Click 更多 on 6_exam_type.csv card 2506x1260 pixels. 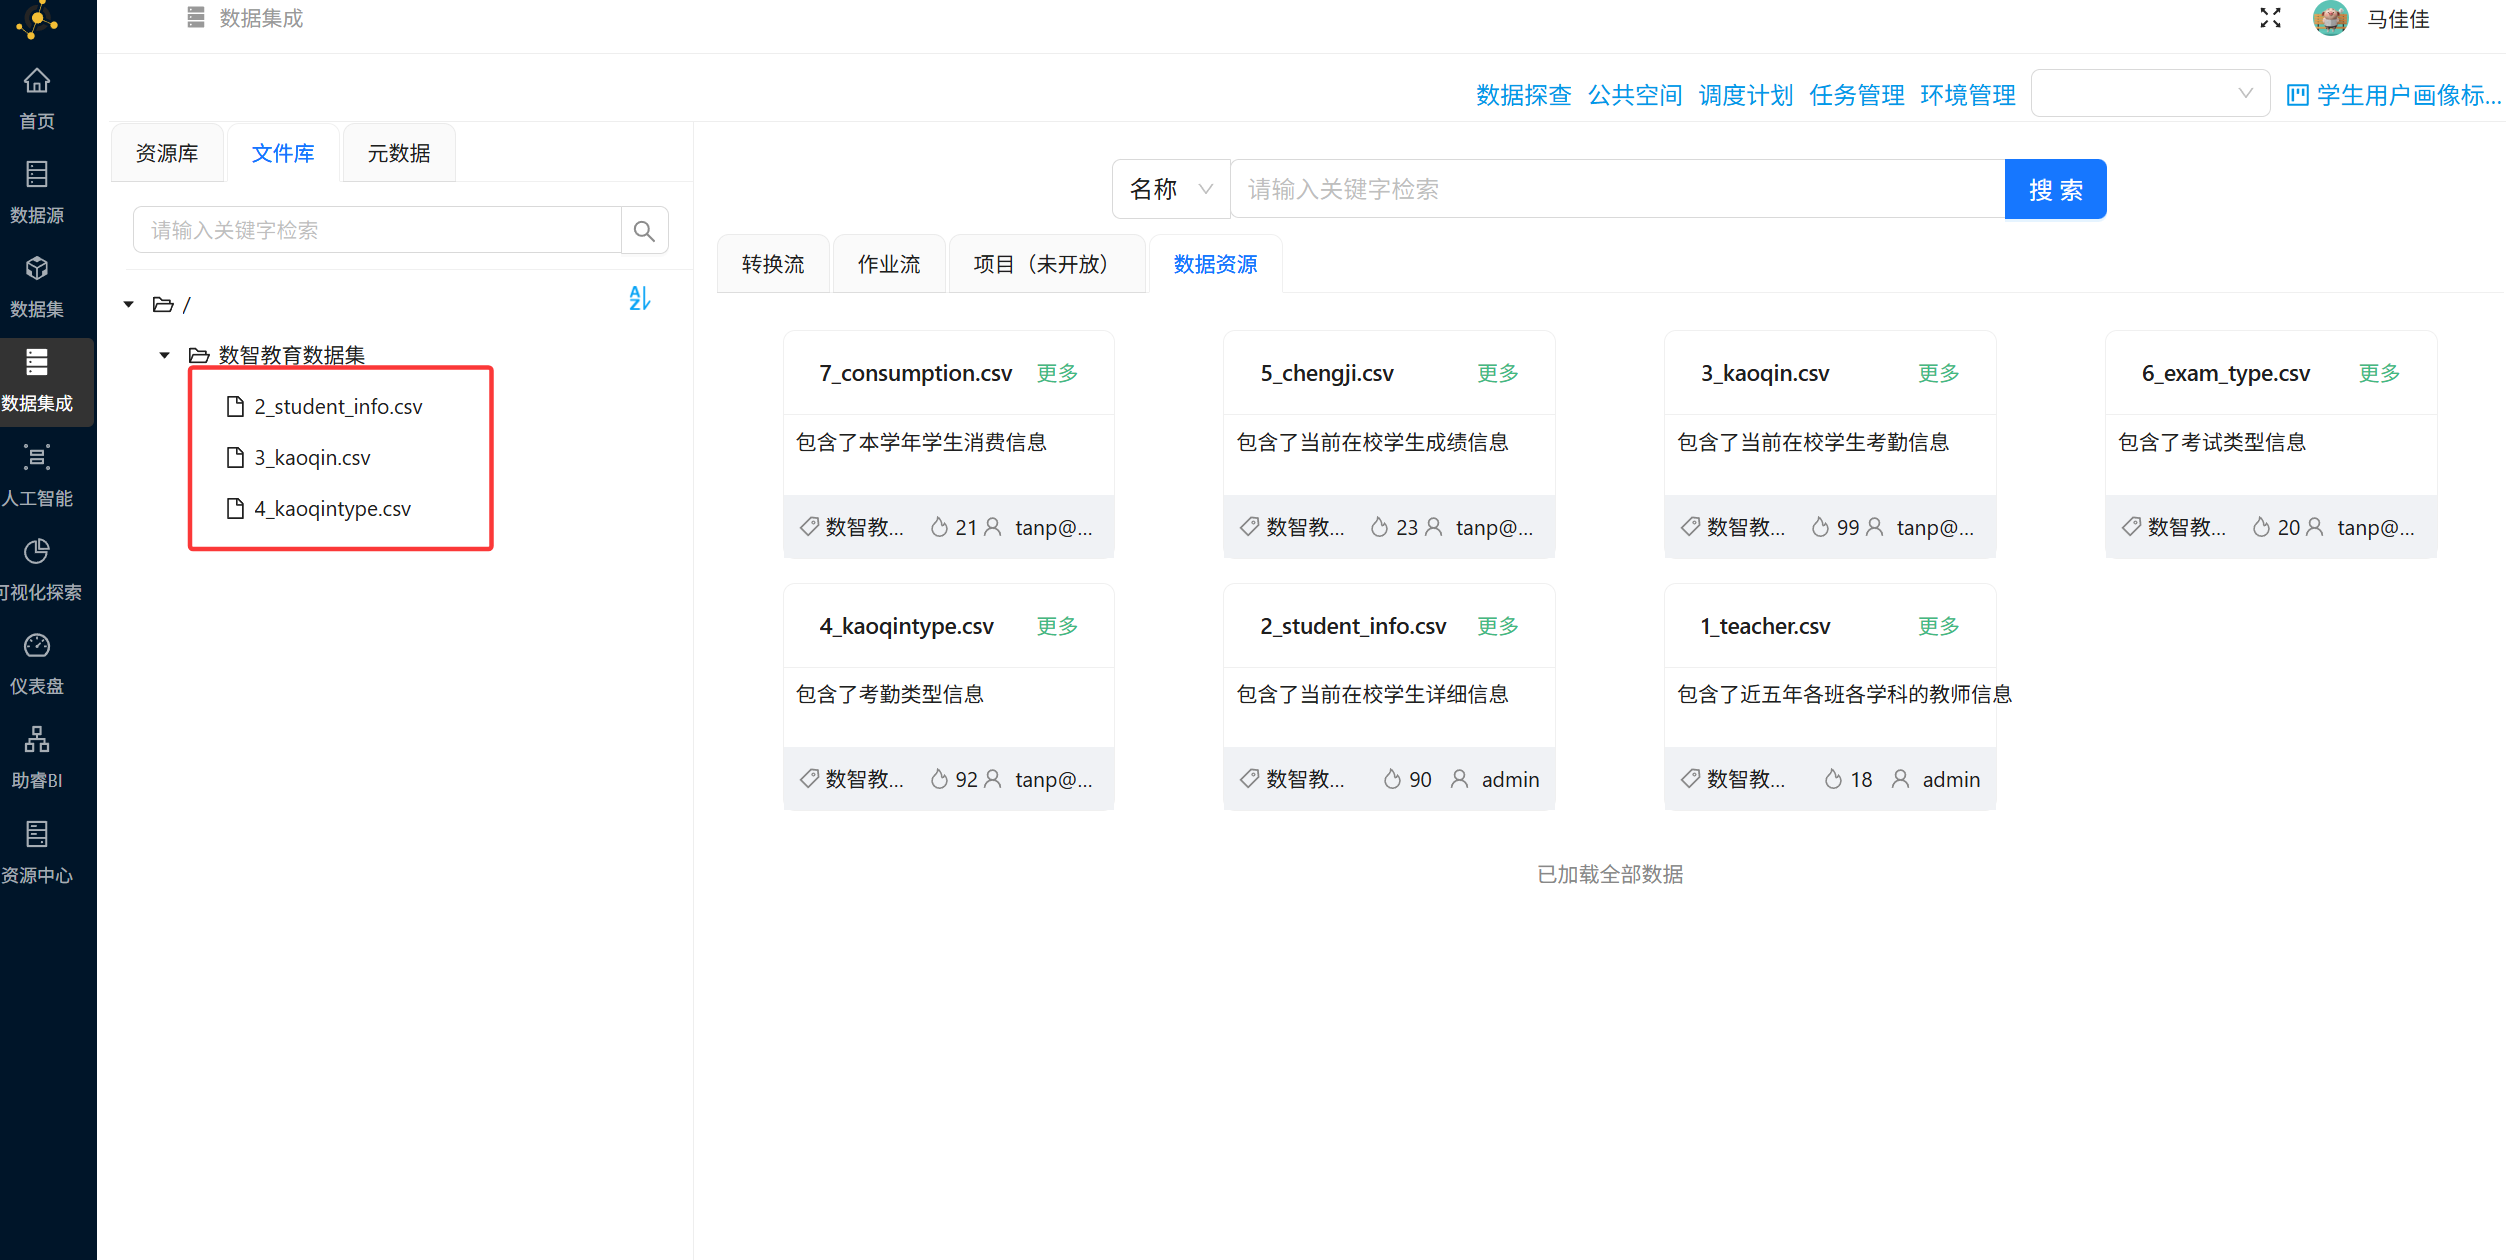pyautogui.click(x=2379, y=373)
